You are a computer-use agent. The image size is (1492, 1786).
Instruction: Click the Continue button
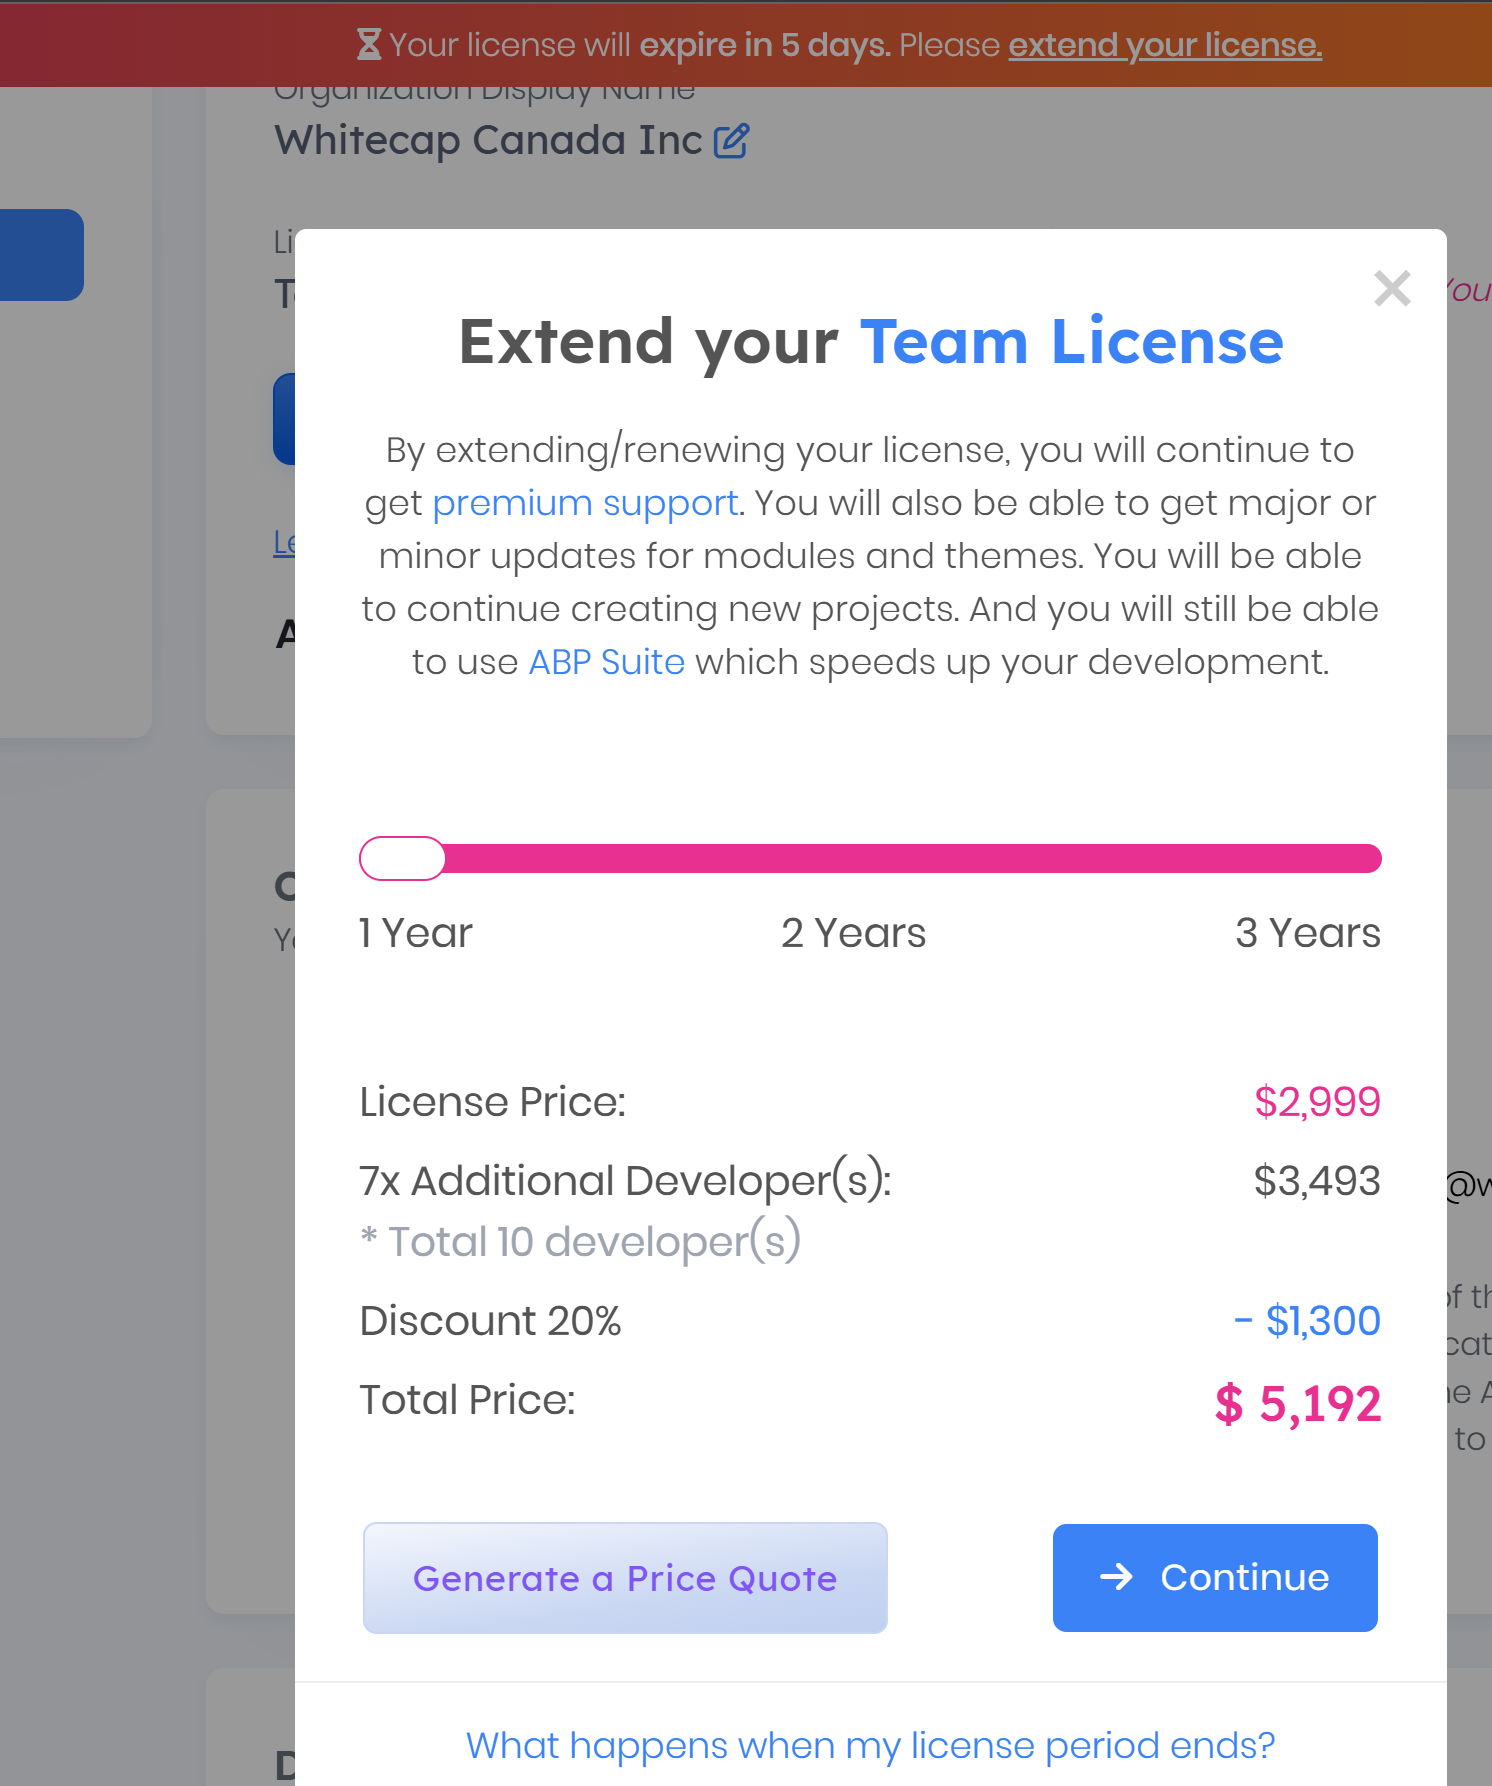(1215, 1577)
